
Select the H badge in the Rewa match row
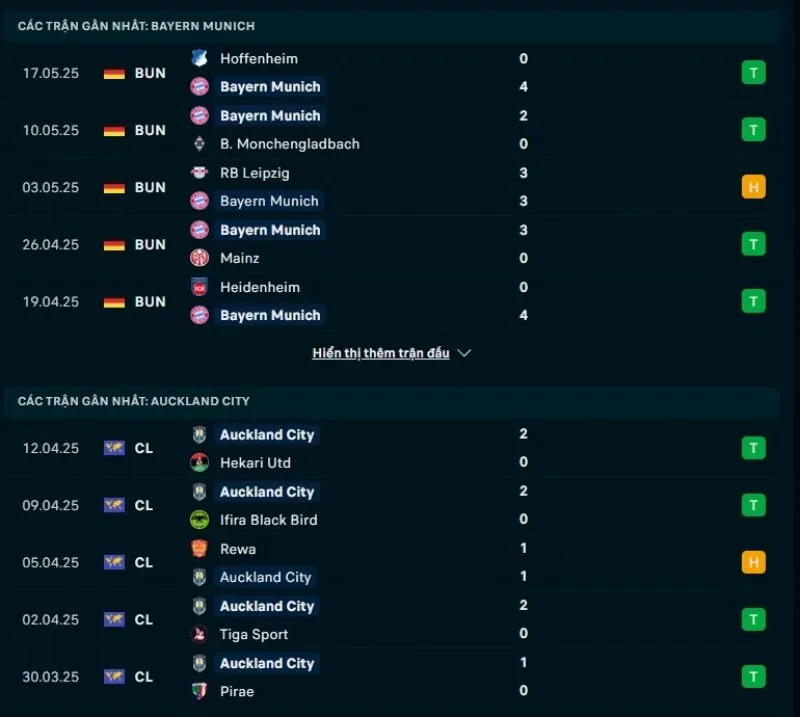[x=753, y=563]
